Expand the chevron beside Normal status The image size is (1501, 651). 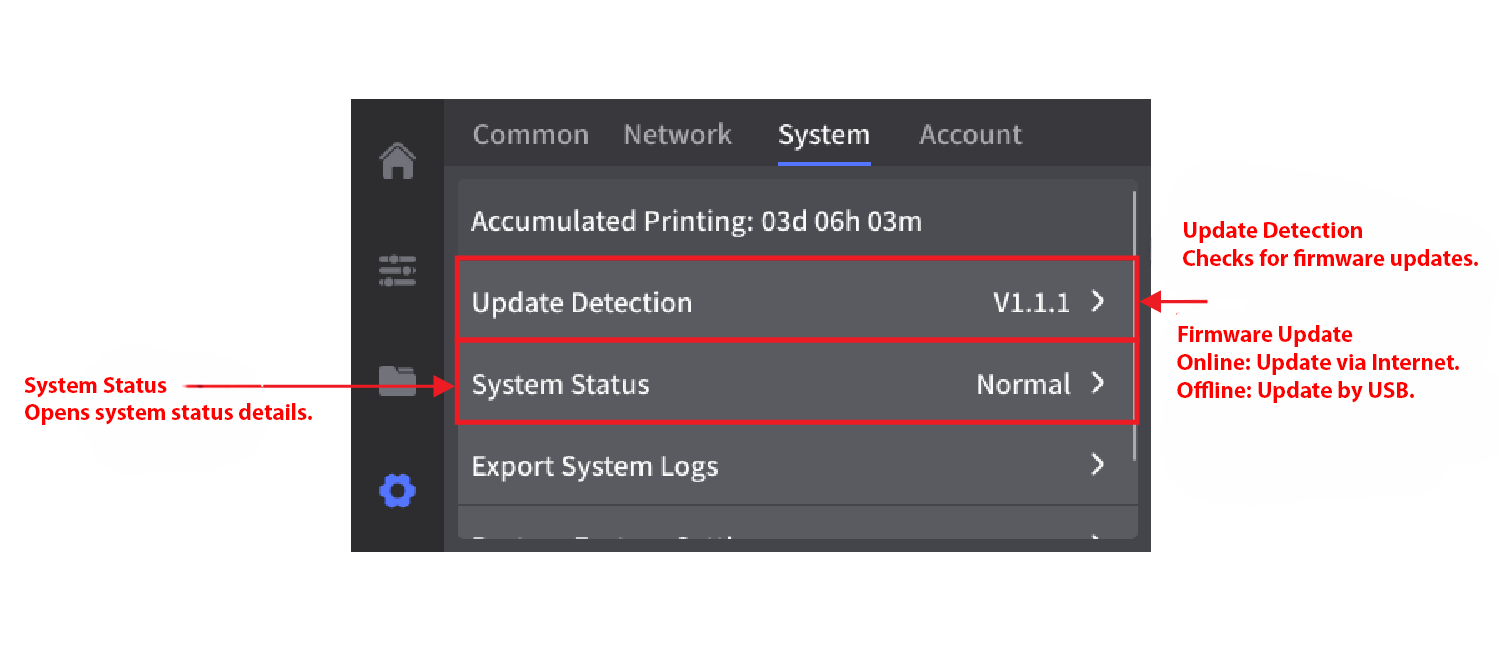click(x=1097, y=382)
